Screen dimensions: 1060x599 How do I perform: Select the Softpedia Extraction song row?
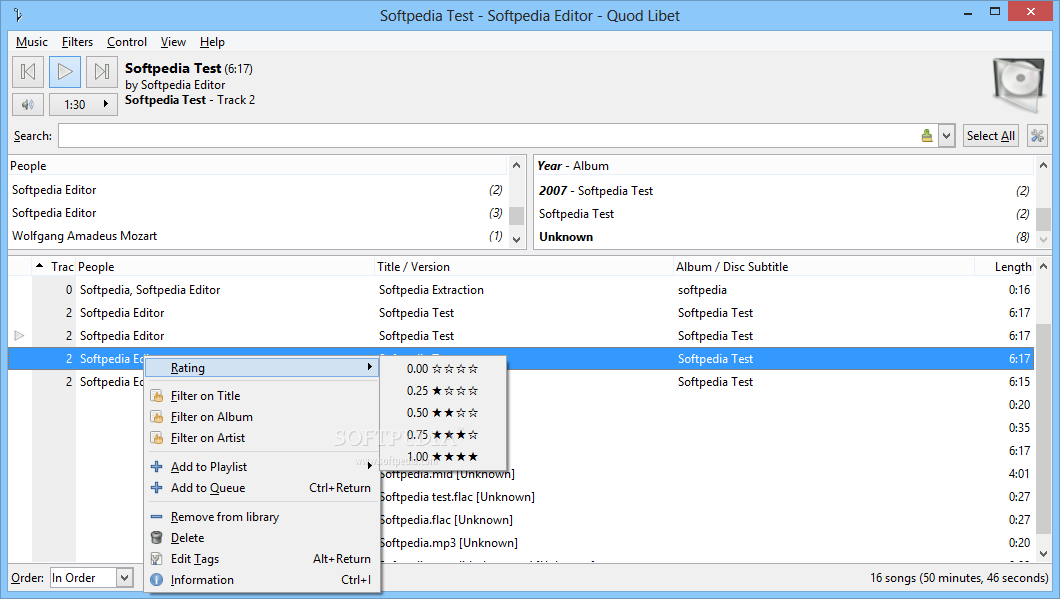[521, 290]
